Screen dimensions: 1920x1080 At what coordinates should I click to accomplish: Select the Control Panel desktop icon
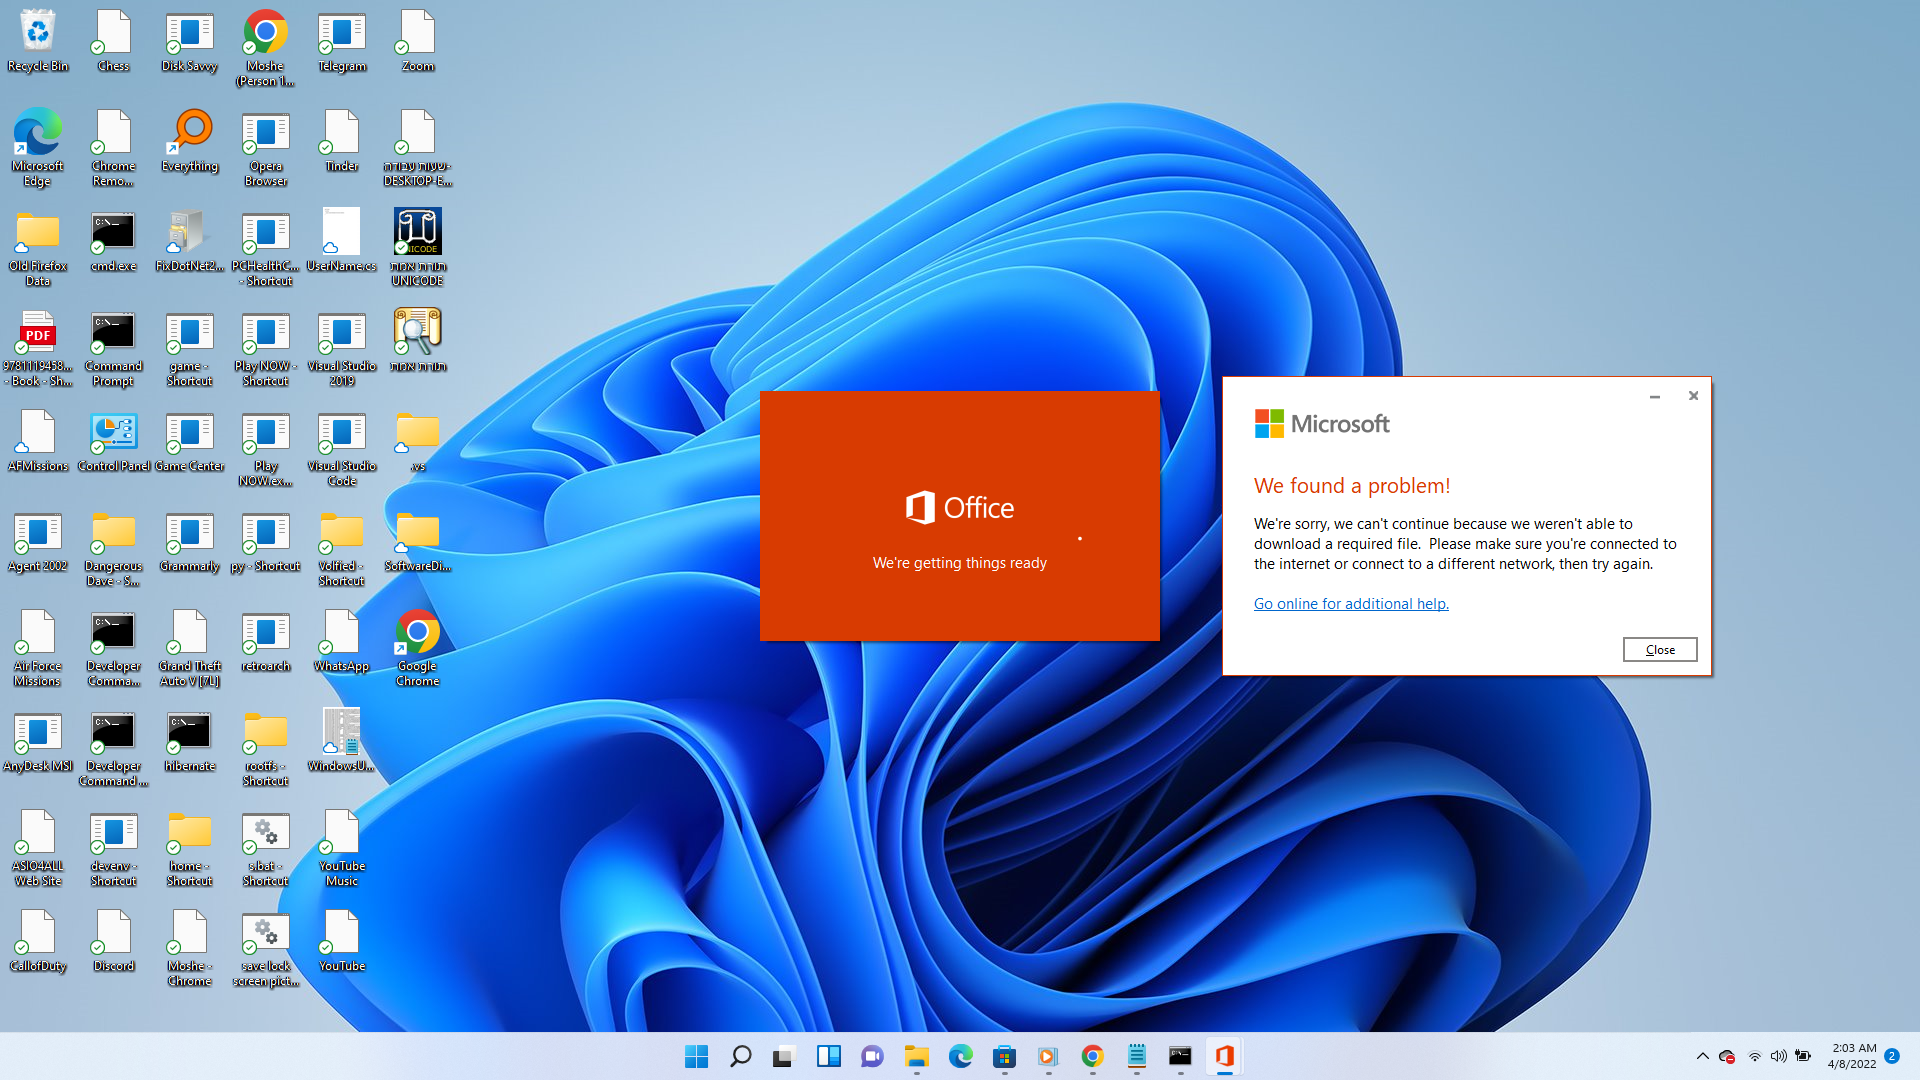[114, 441]
